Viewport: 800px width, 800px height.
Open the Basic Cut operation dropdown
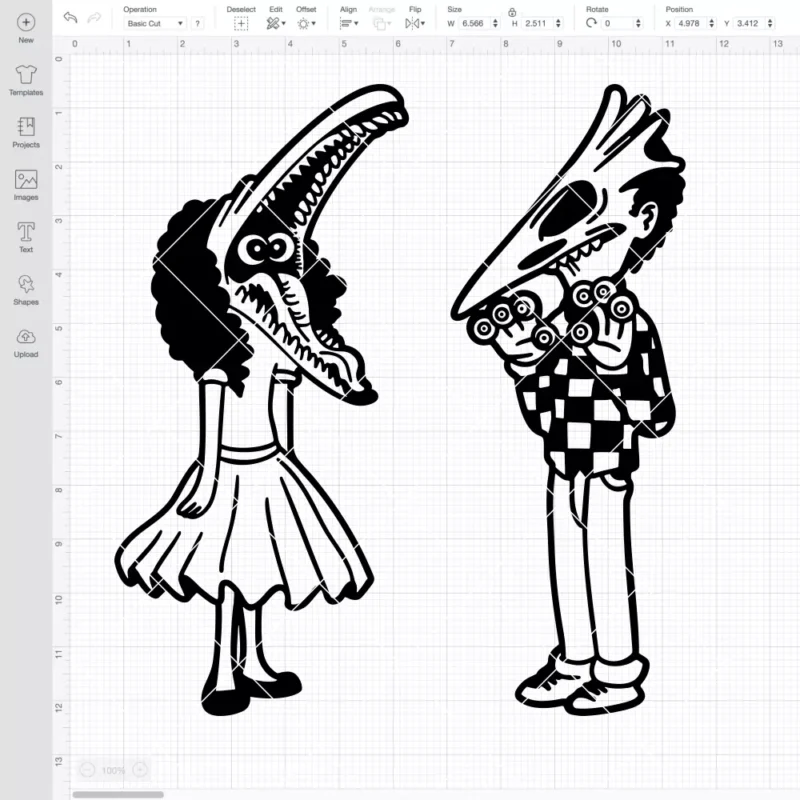point(155,23)
